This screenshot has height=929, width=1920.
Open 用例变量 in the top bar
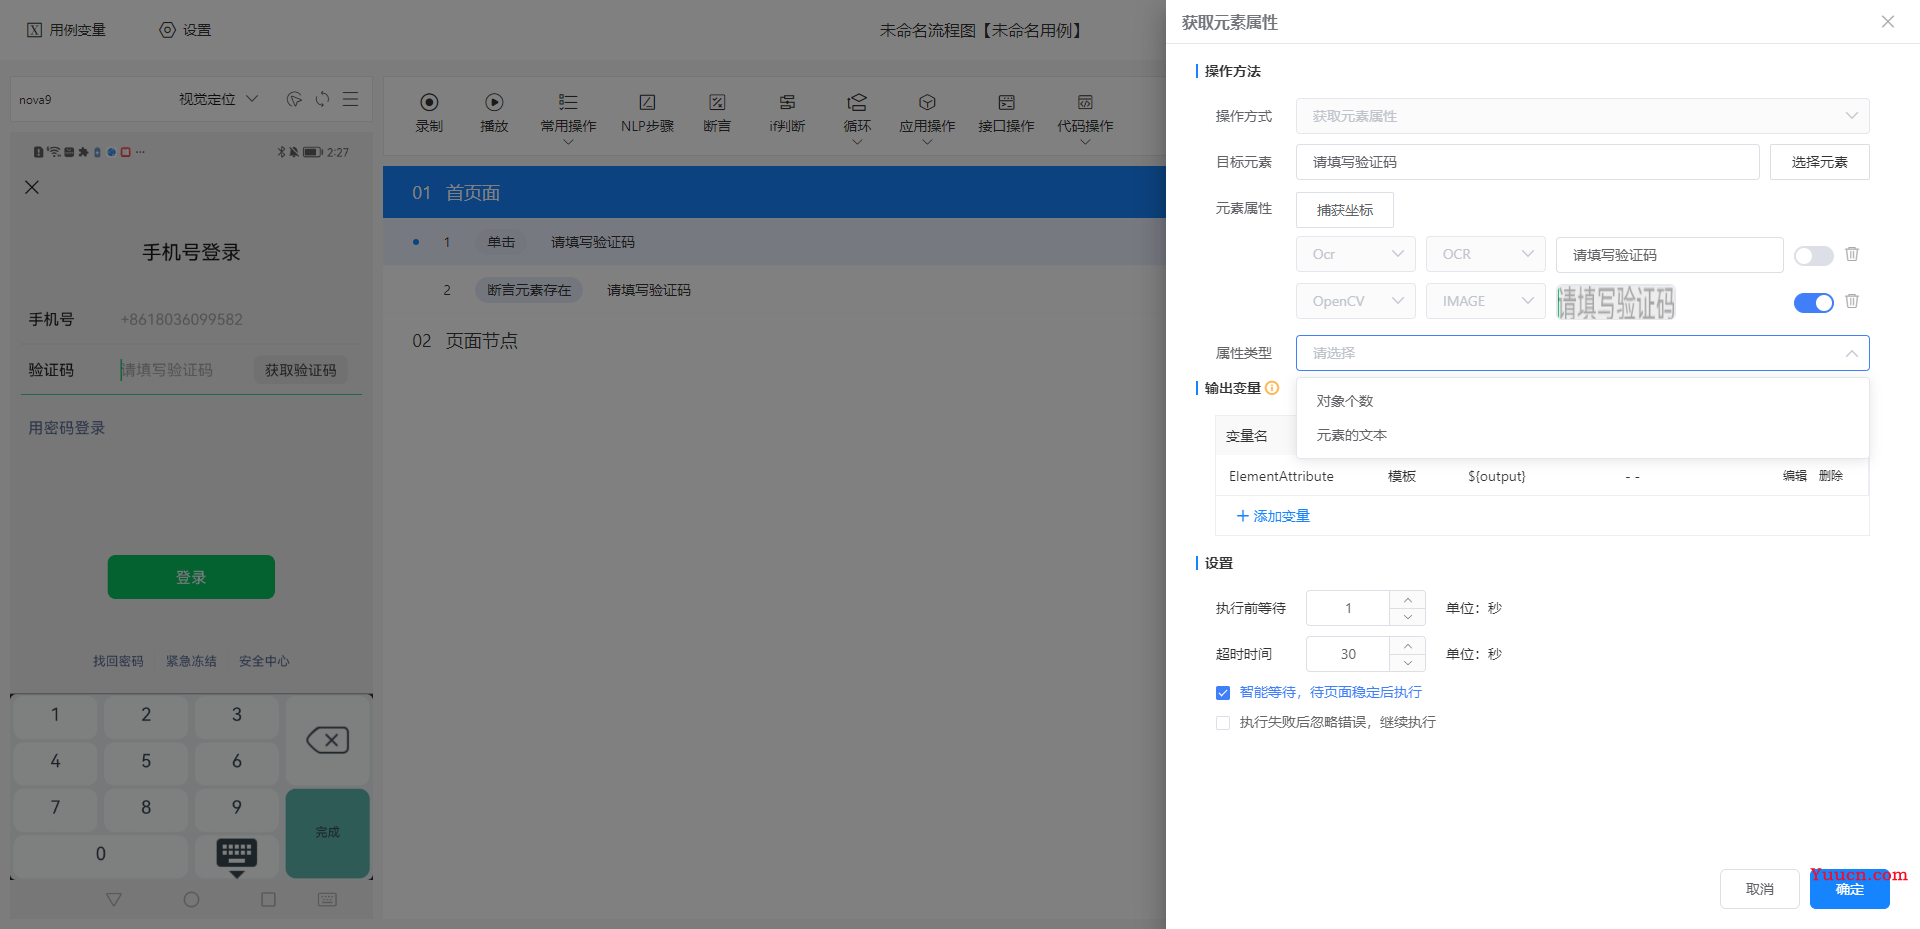(x=66, y=30)
